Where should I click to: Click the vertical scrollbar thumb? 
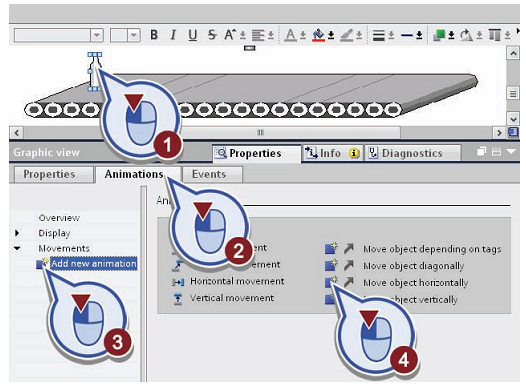pos(513,93)
